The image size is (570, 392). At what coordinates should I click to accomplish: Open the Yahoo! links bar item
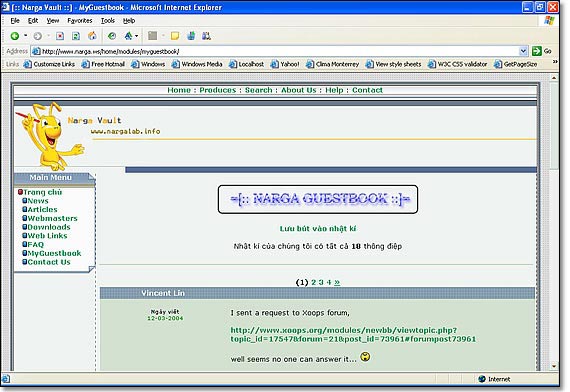click(285, 64)
